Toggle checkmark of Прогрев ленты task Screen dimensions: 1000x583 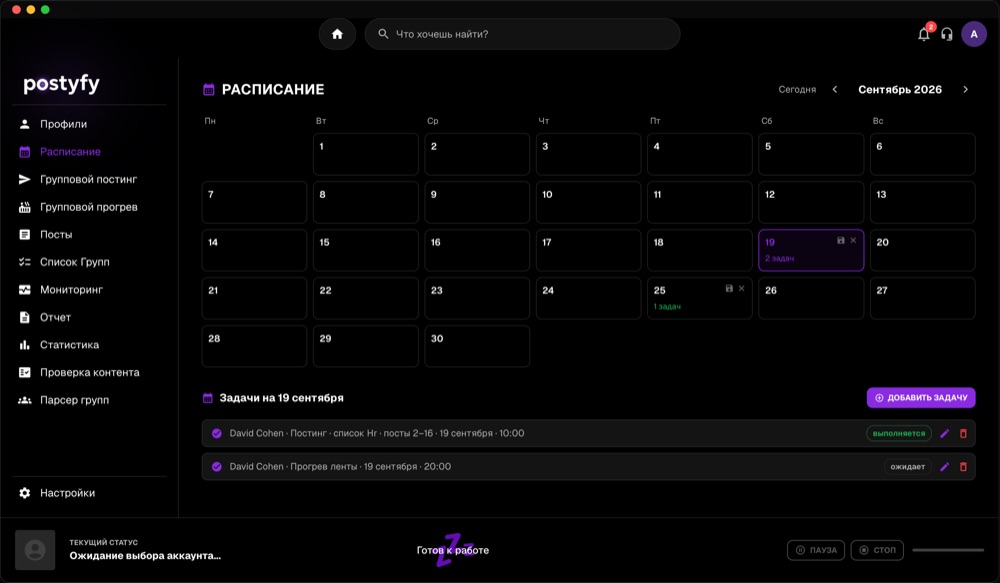(x=217, y=467)
